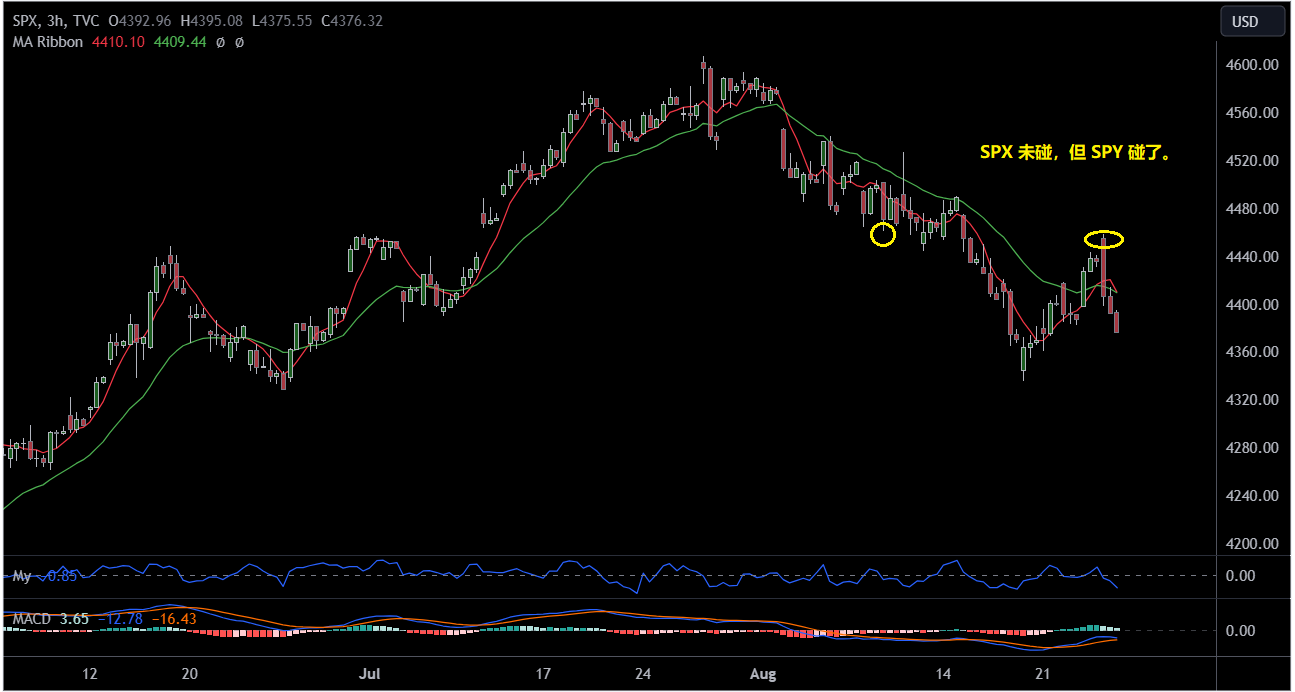Select the MACD indicator label
The height and width of the screenshot is (692, 1295).
pos(32,619)
